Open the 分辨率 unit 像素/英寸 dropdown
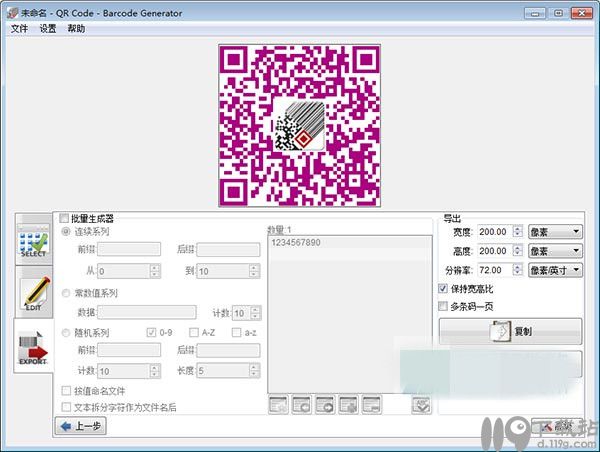The width and height of the screenshot is (600, 452). 555,270
